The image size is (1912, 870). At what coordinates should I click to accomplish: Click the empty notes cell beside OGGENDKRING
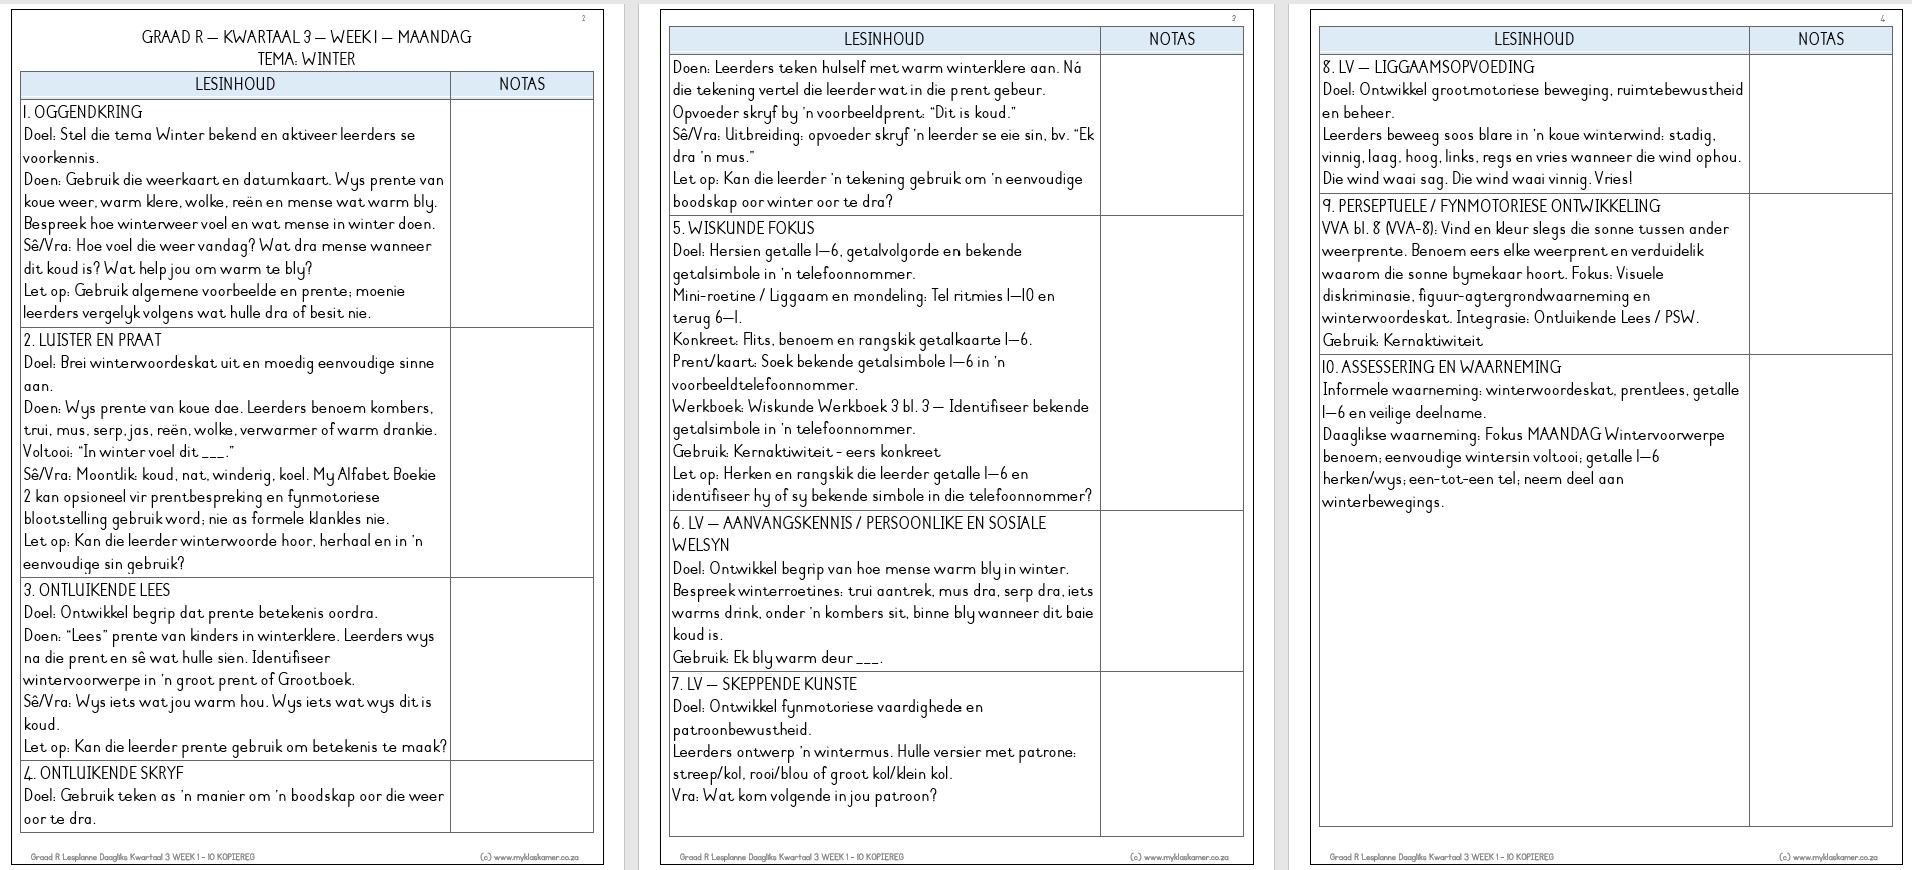[x=522, y=213]
